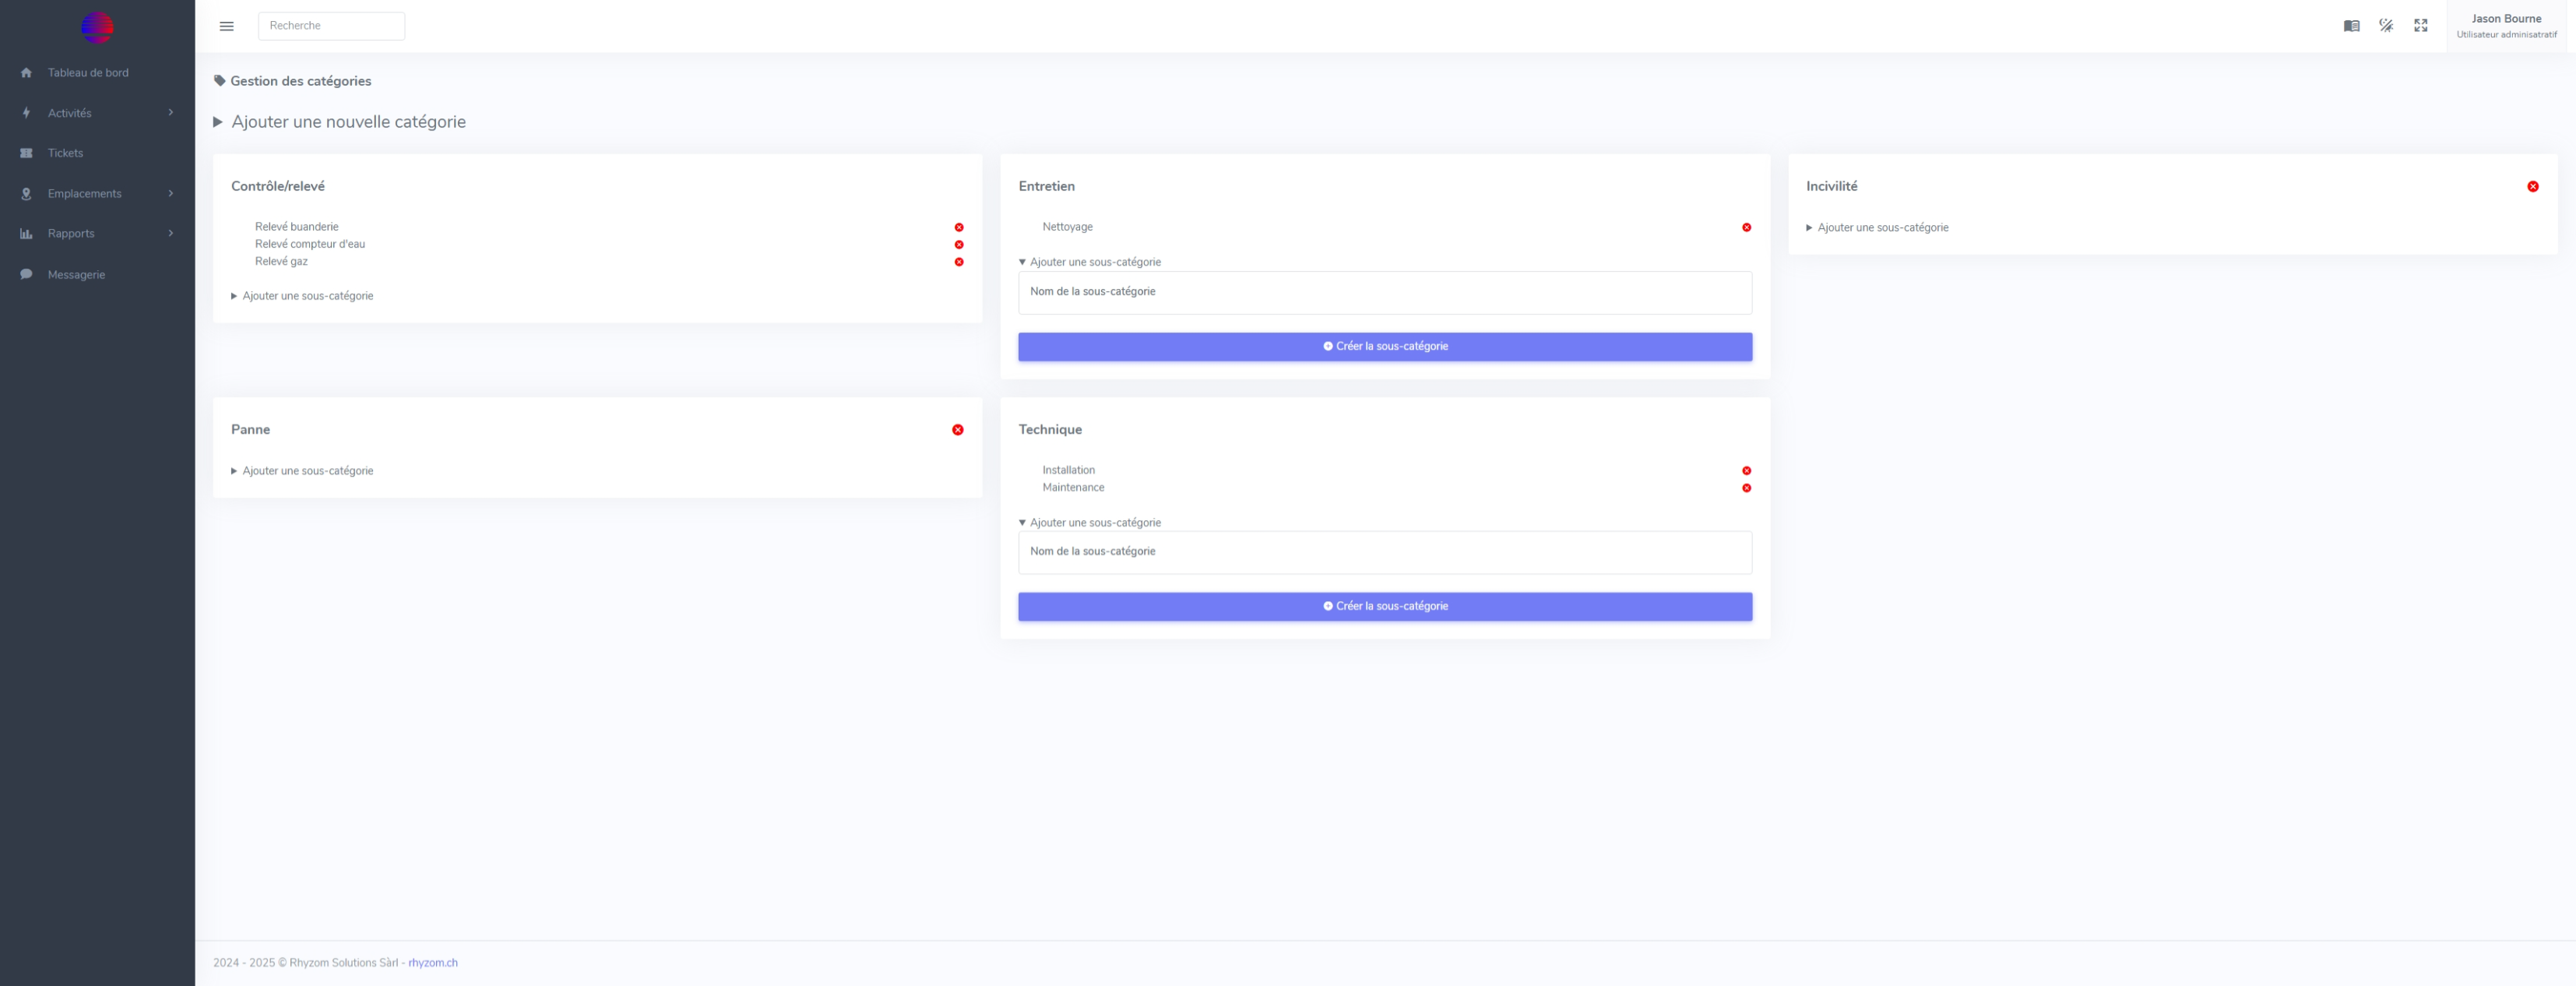Image resolution: width=2576 pixels, height=986 pixels.
Task: Open the documentation book icon
Action: pos(2351,26)
